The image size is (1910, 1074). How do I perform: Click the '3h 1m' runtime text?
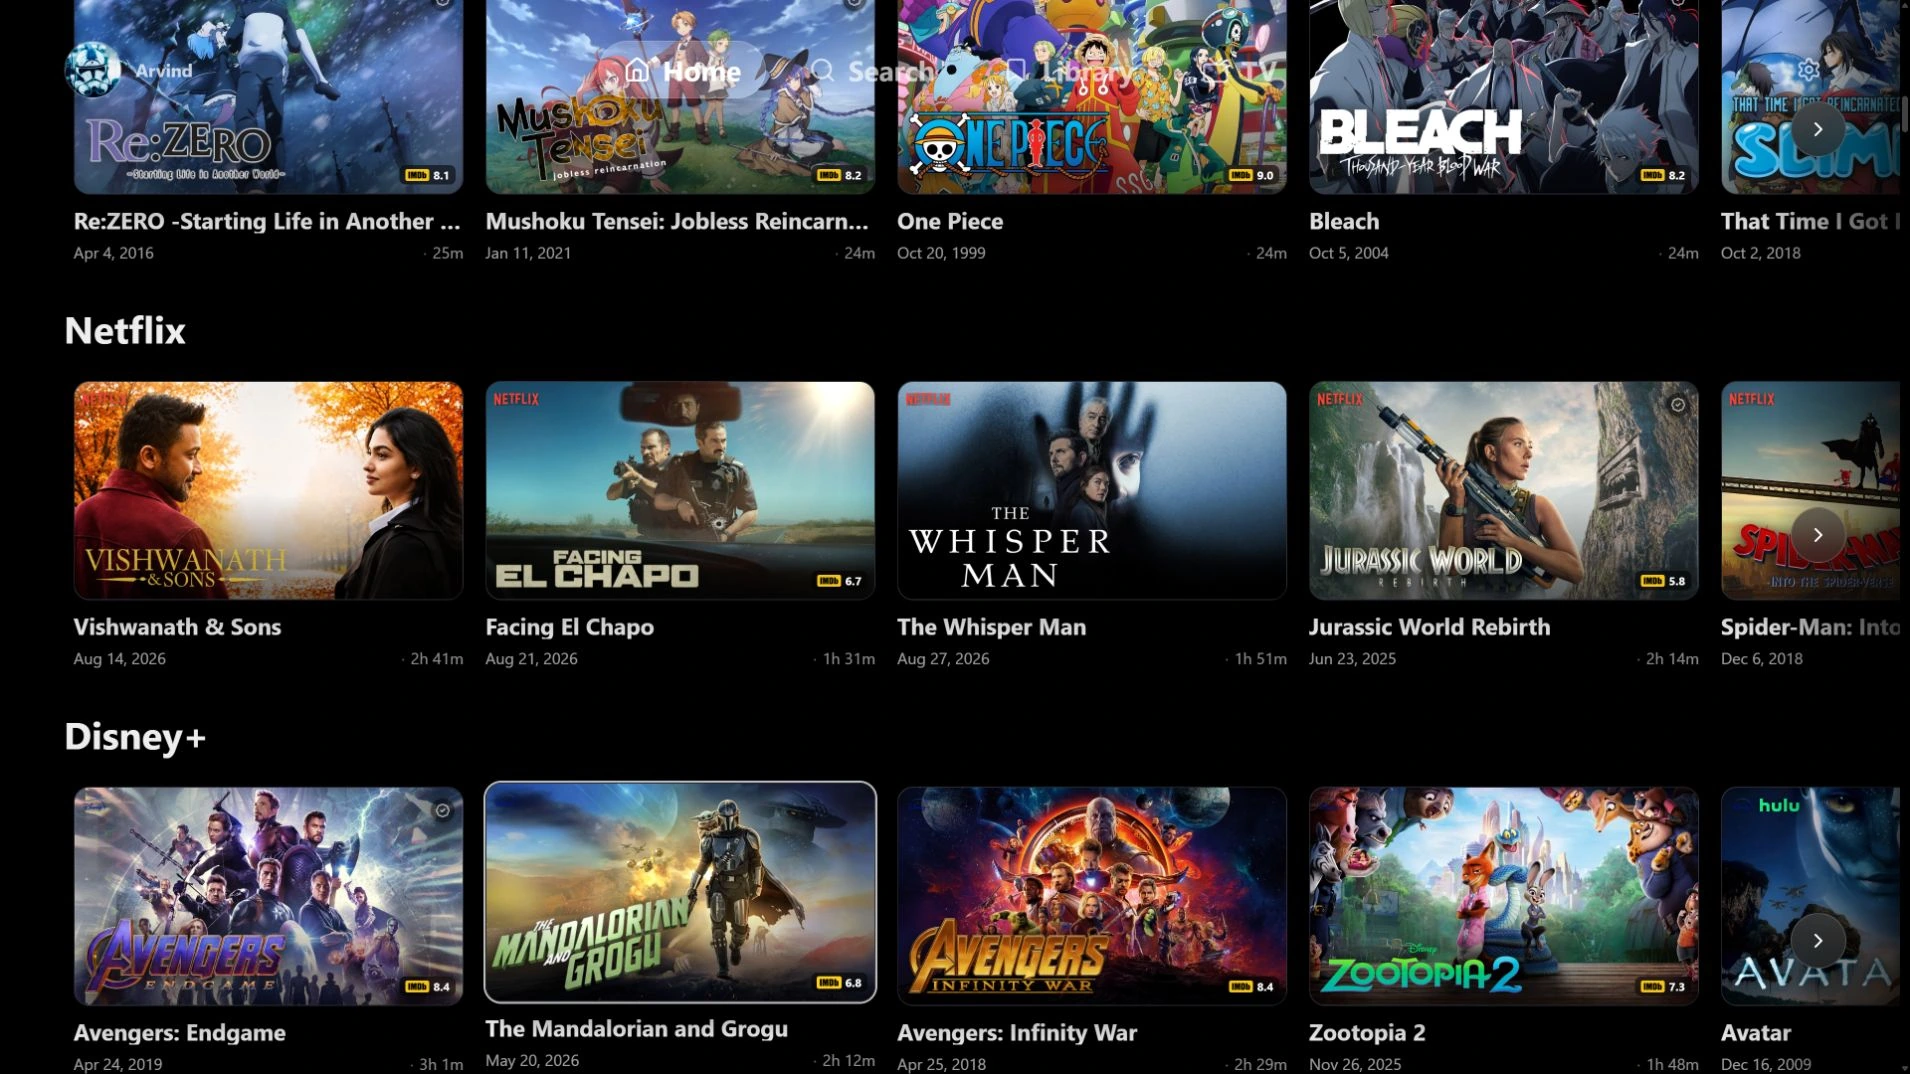(441, 1065)
